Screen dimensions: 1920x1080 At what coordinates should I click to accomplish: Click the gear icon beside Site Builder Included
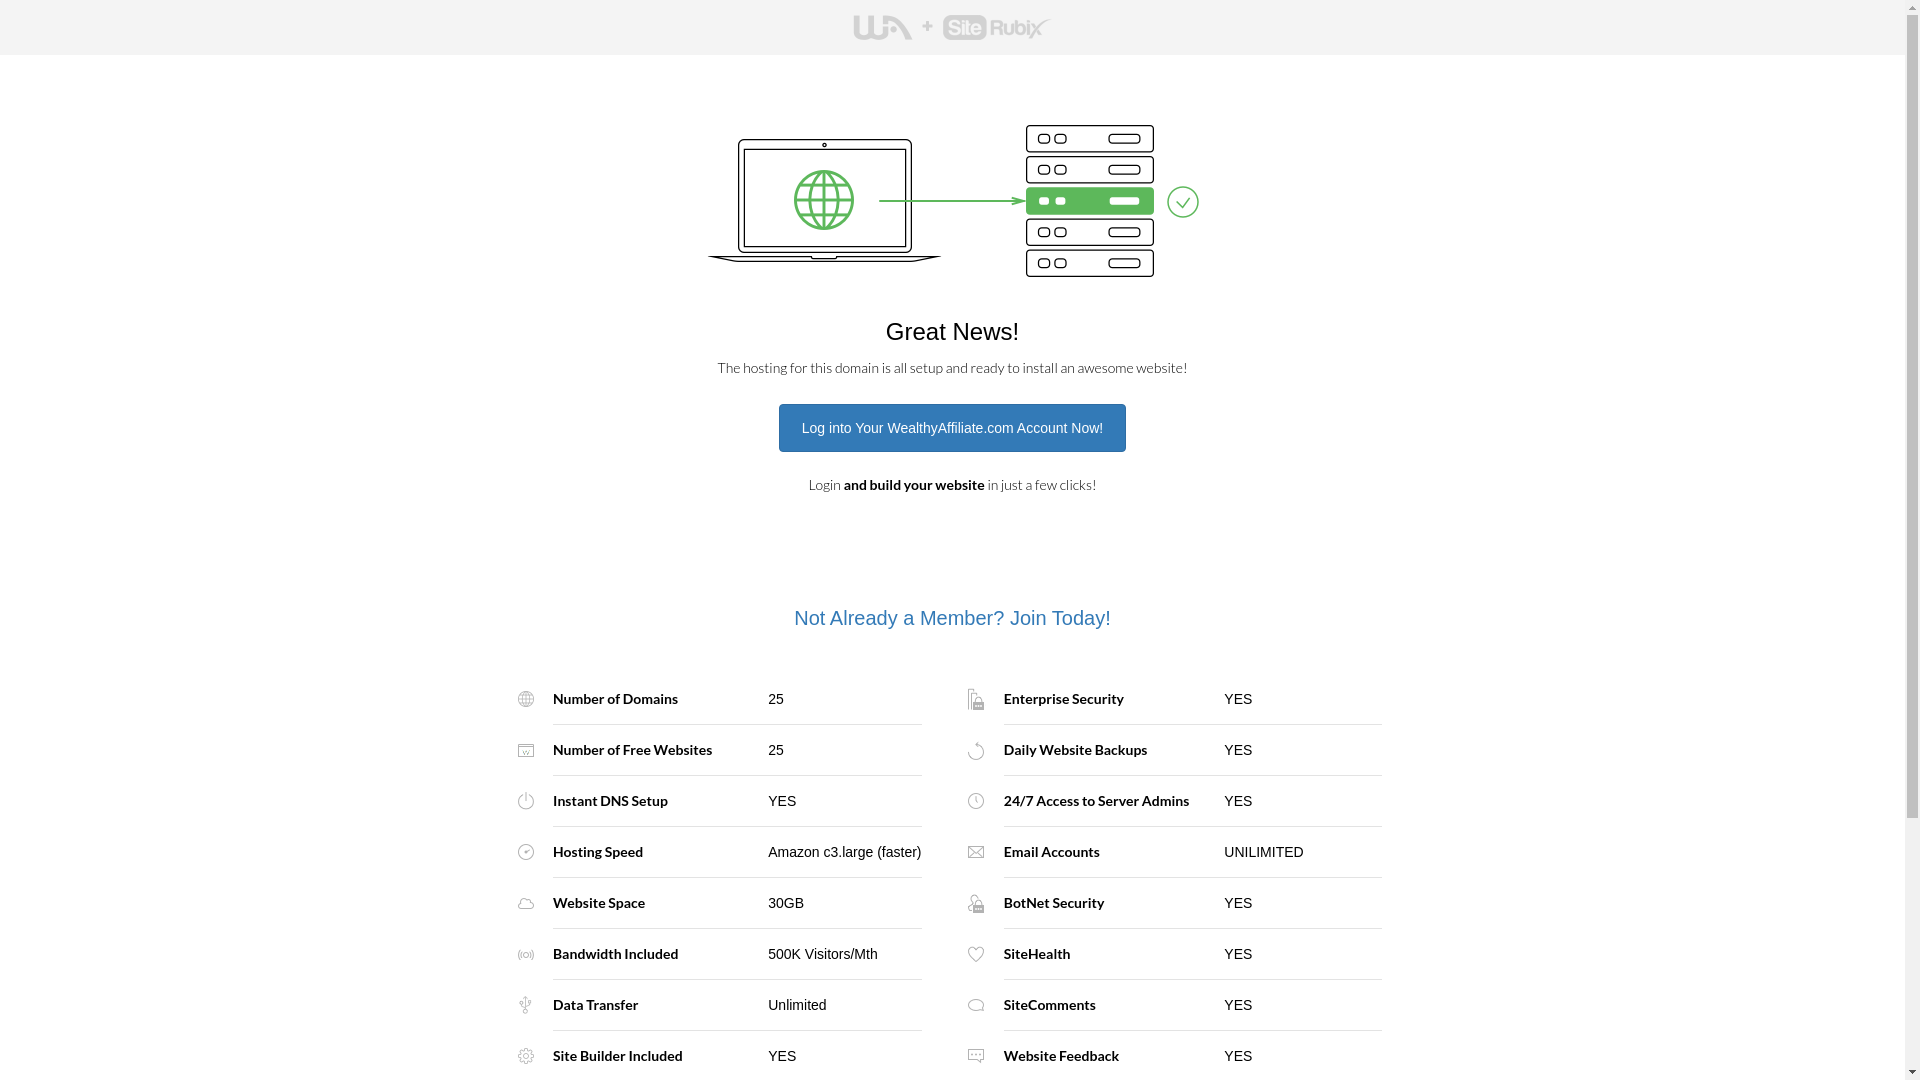click(526, 1056)
